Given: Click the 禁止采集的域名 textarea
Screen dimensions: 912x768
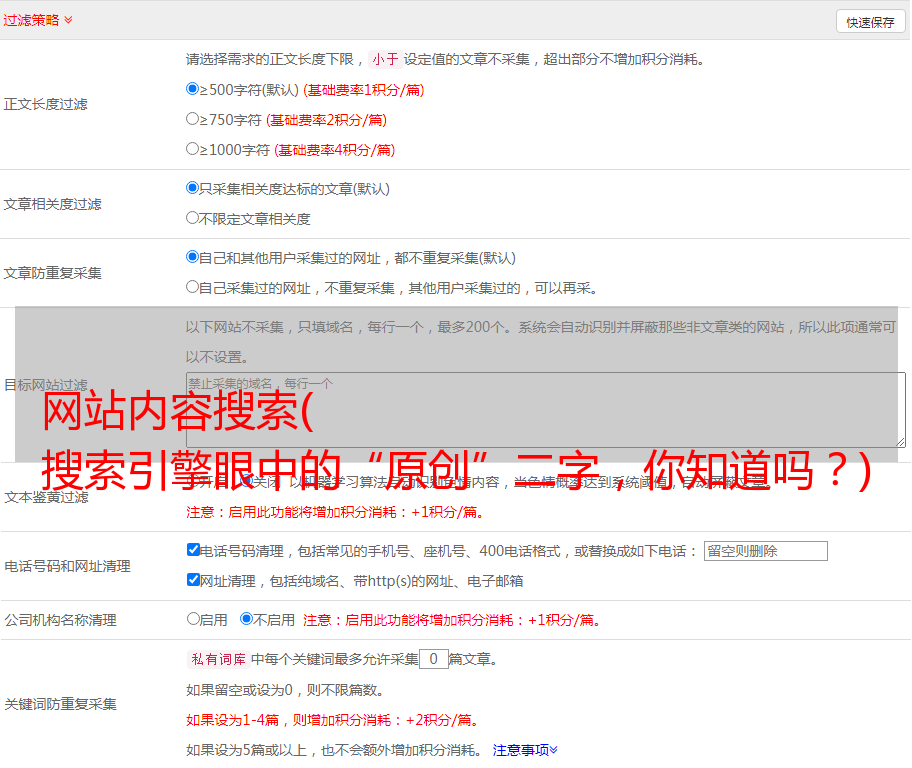Looking at the screenshot, I should (546, 410).
